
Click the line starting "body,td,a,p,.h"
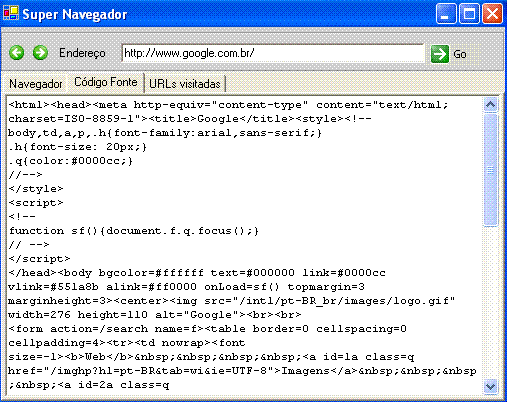pos(165,133)
